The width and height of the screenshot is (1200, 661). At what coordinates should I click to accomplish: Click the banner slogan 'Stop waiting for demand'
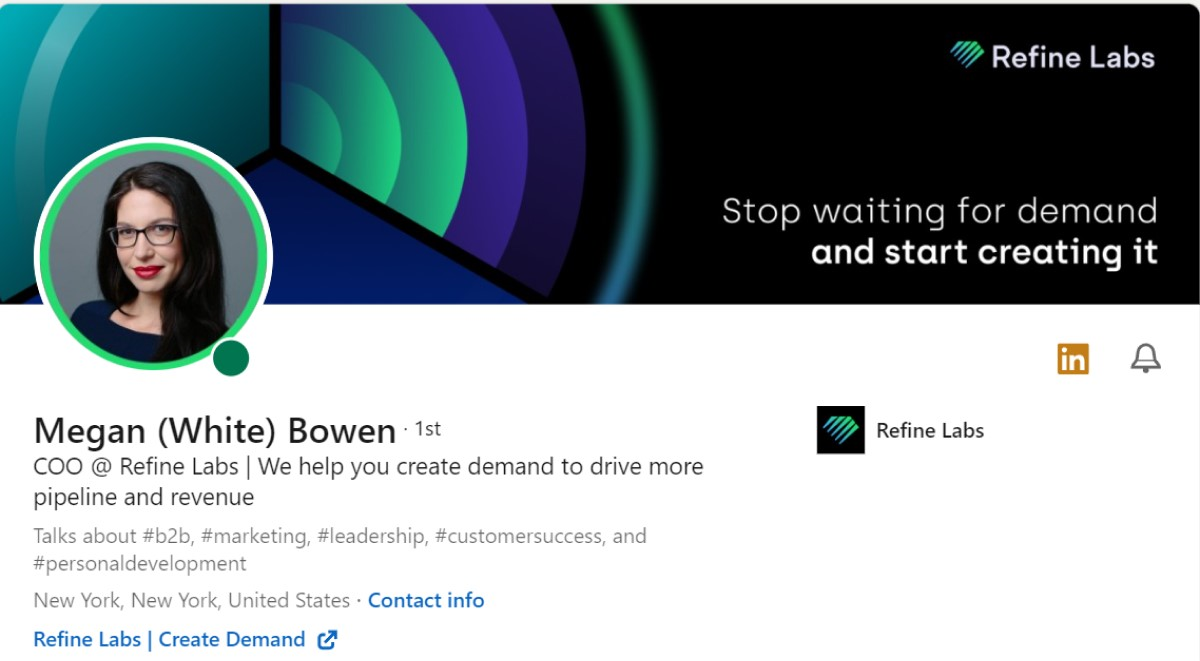pos(940,212)
